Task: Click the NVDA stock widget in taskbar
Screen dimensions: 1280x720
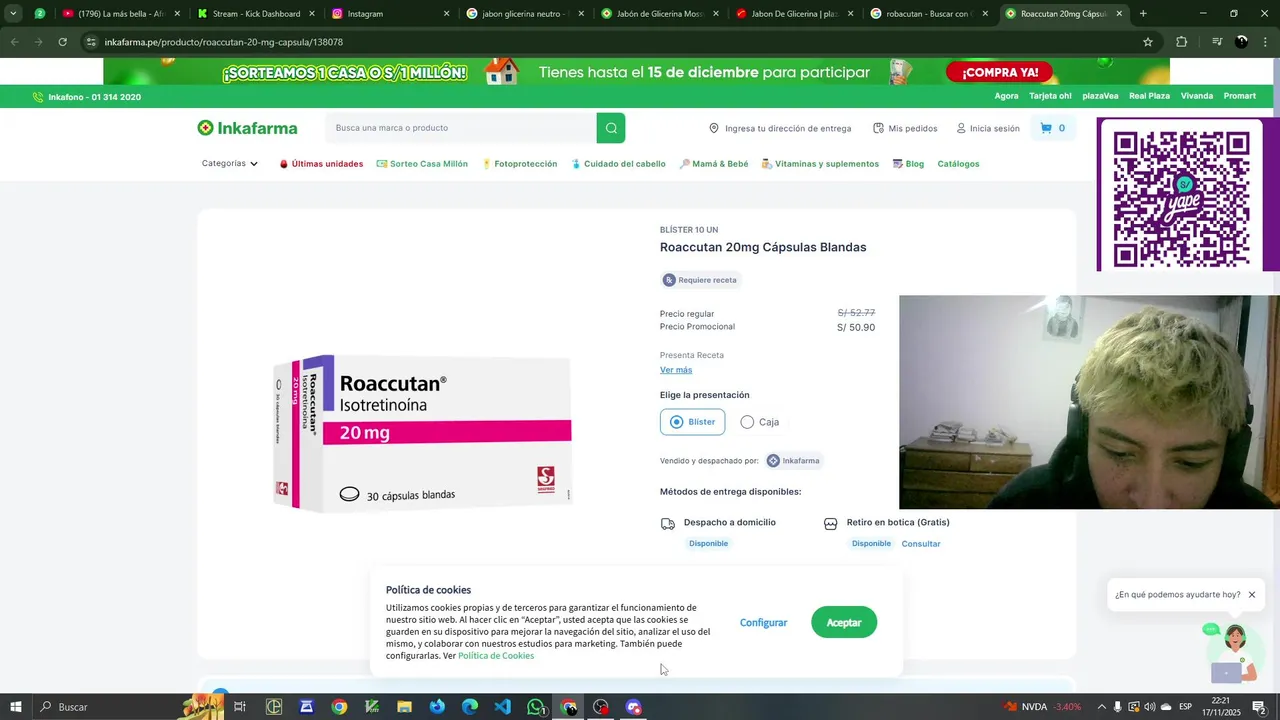Action: tap(1044, 707)
